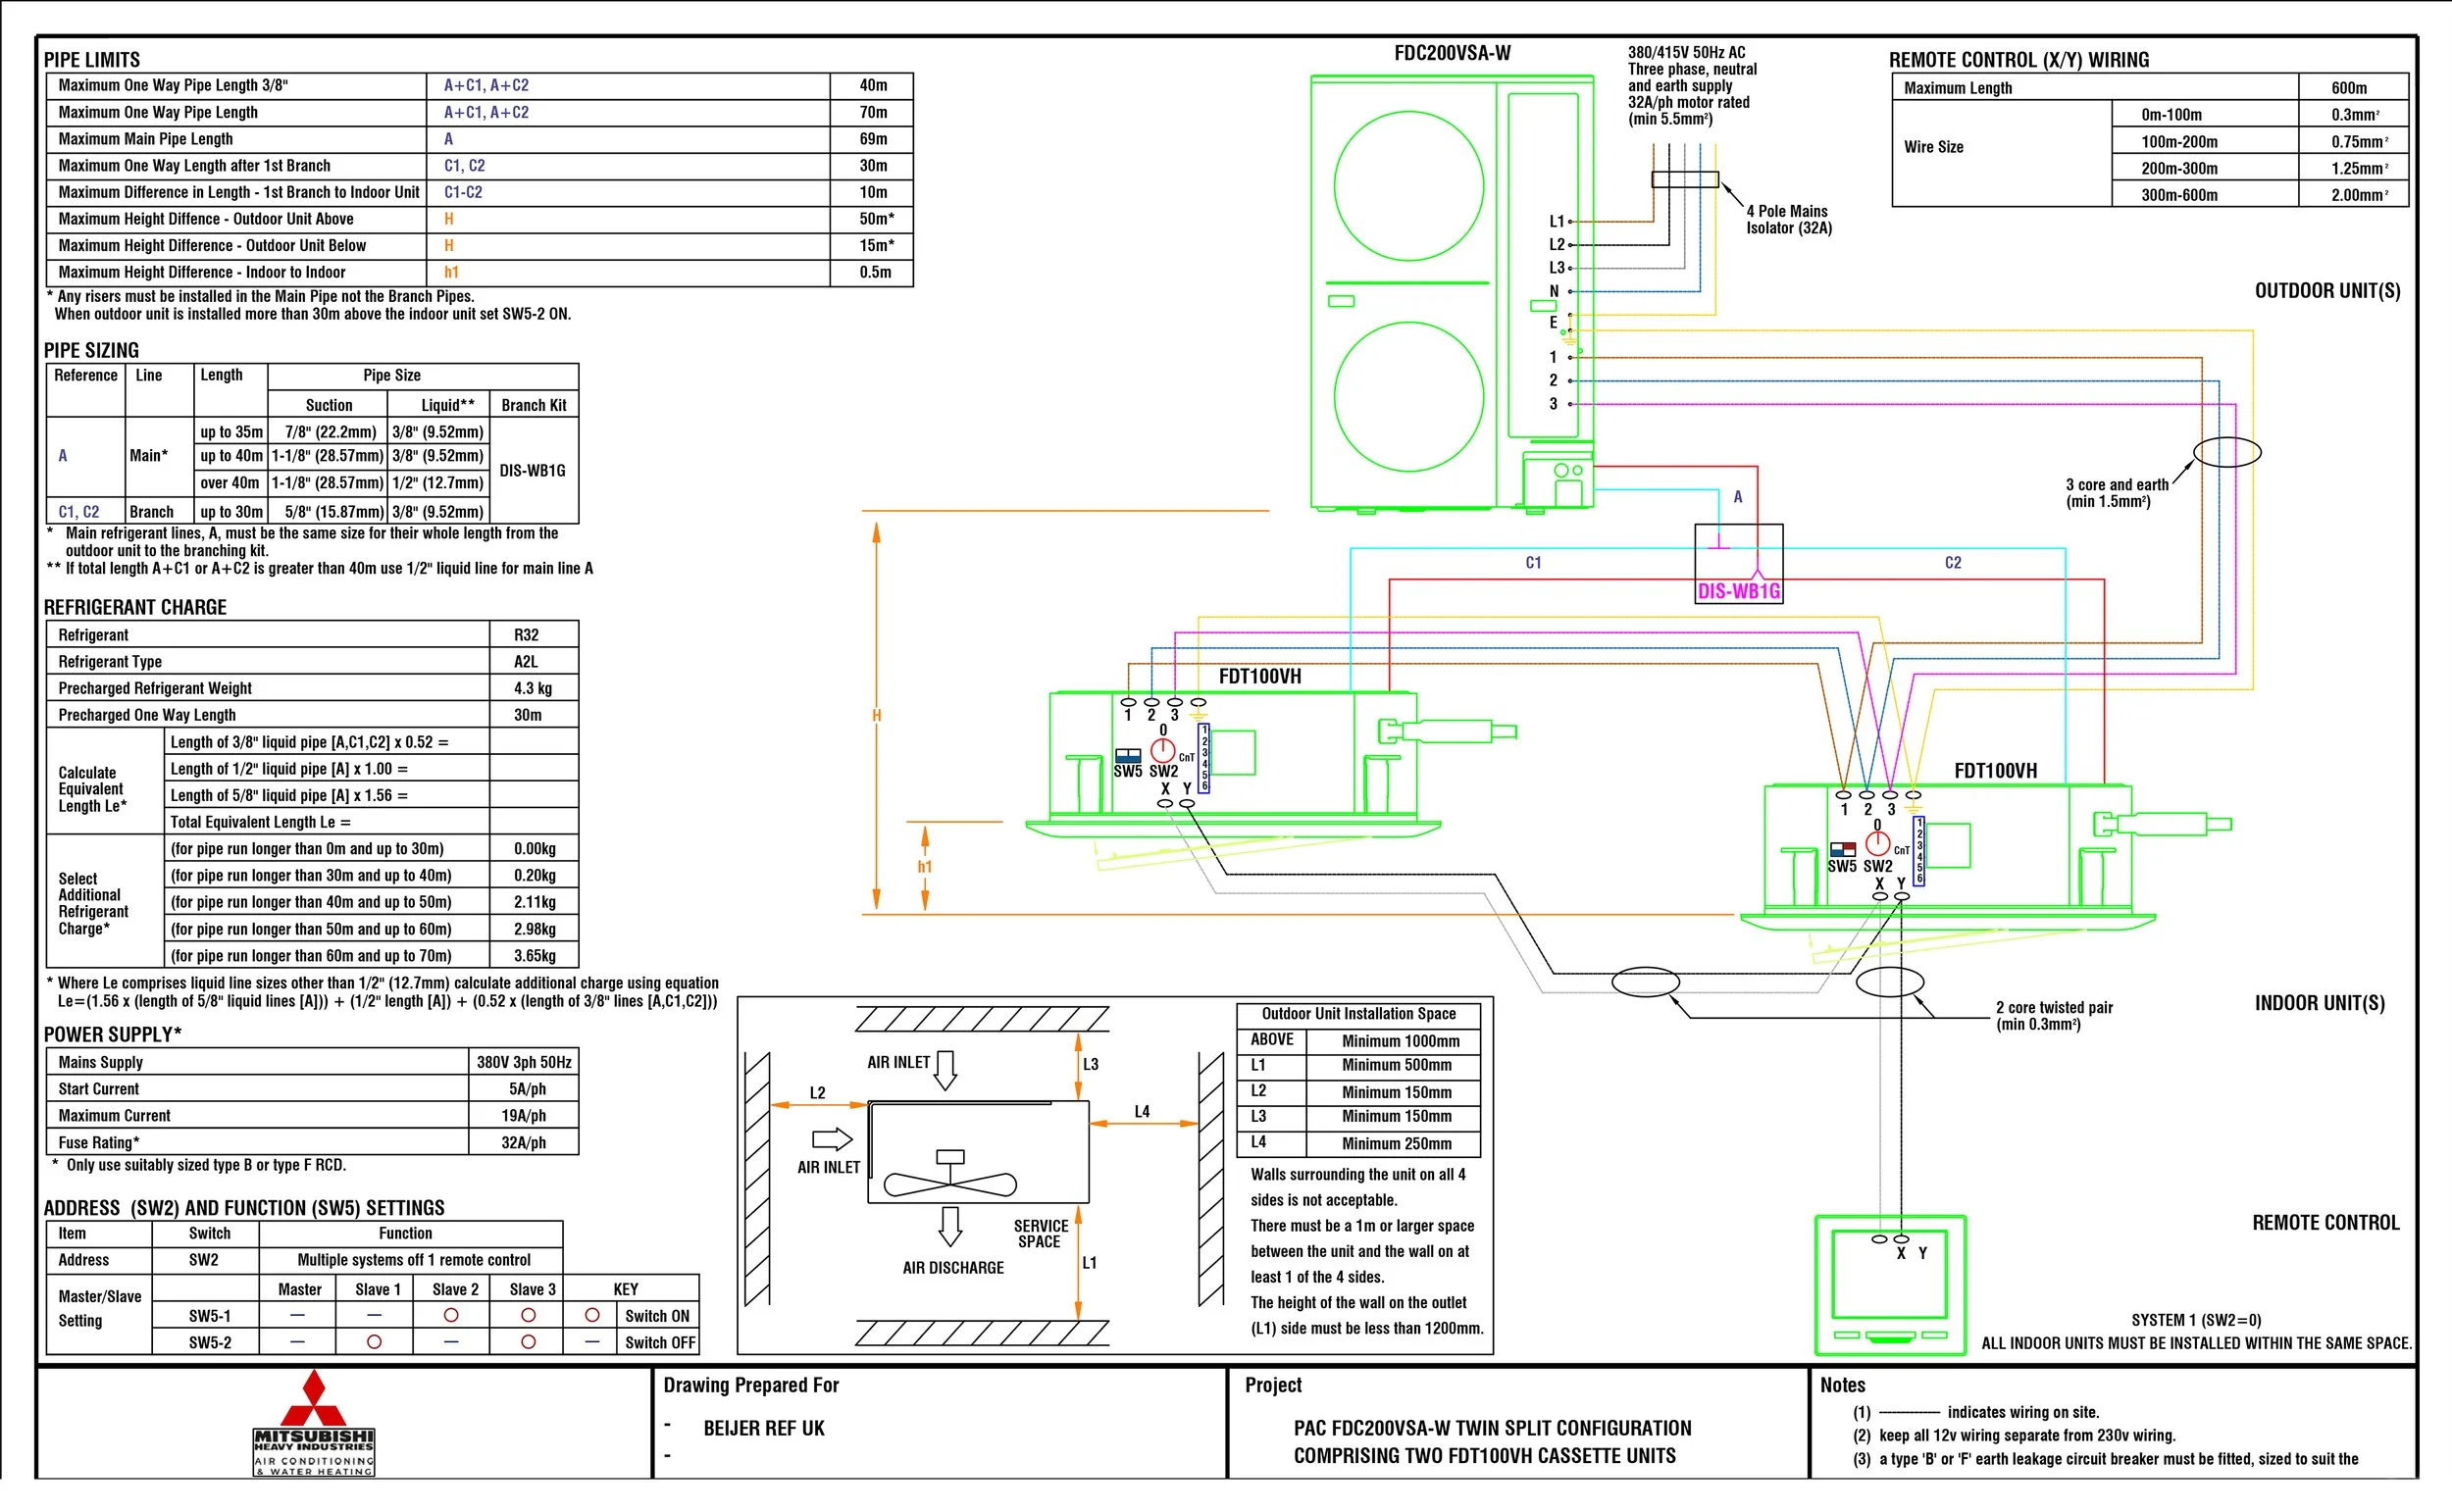
Task: Click the 70m maximum one way value
Action: point(872,112)
